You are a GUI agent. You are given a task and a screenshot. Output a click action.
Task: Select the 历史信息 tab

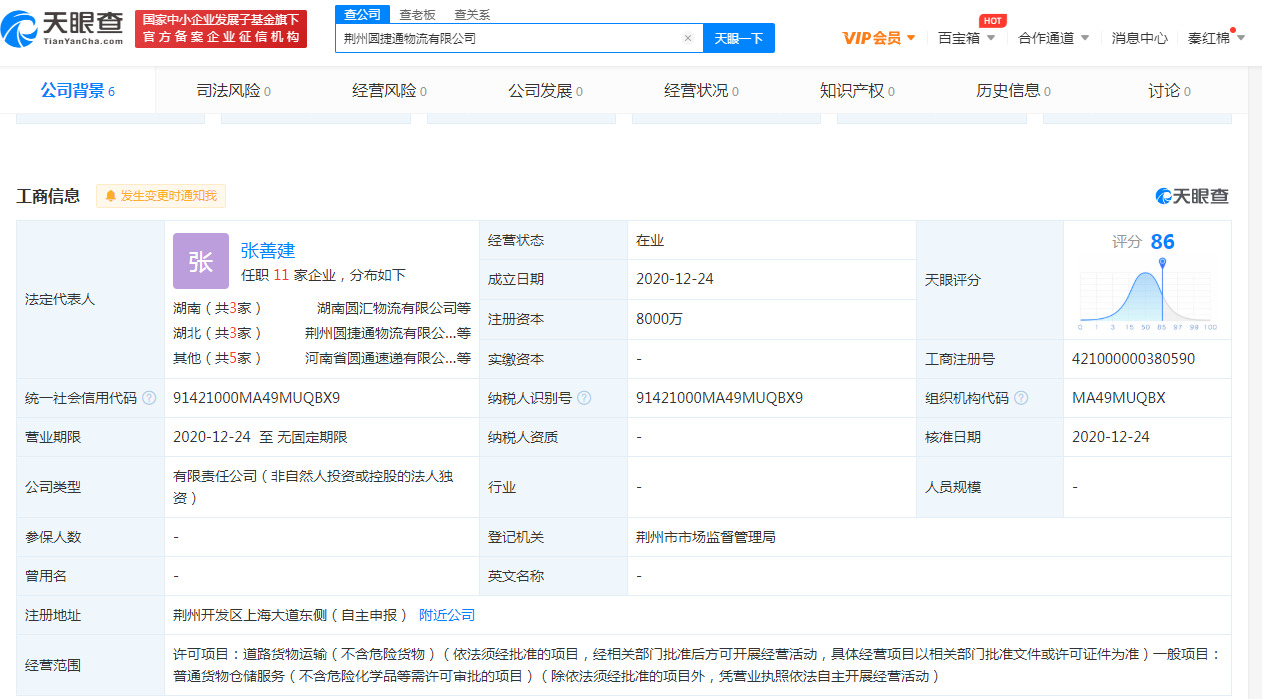[1013, 91]
